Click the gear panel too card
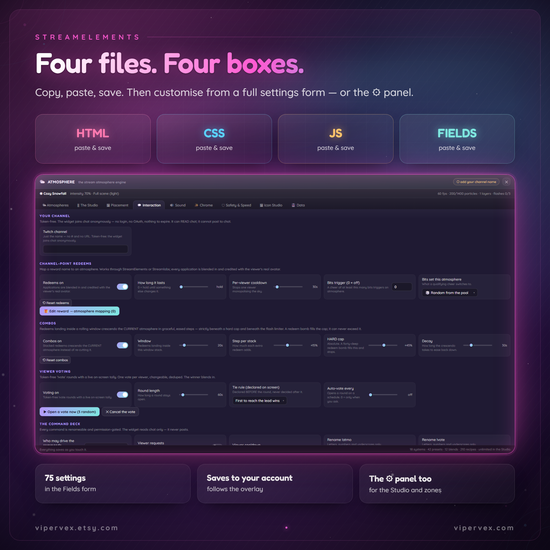 point(437,484)
